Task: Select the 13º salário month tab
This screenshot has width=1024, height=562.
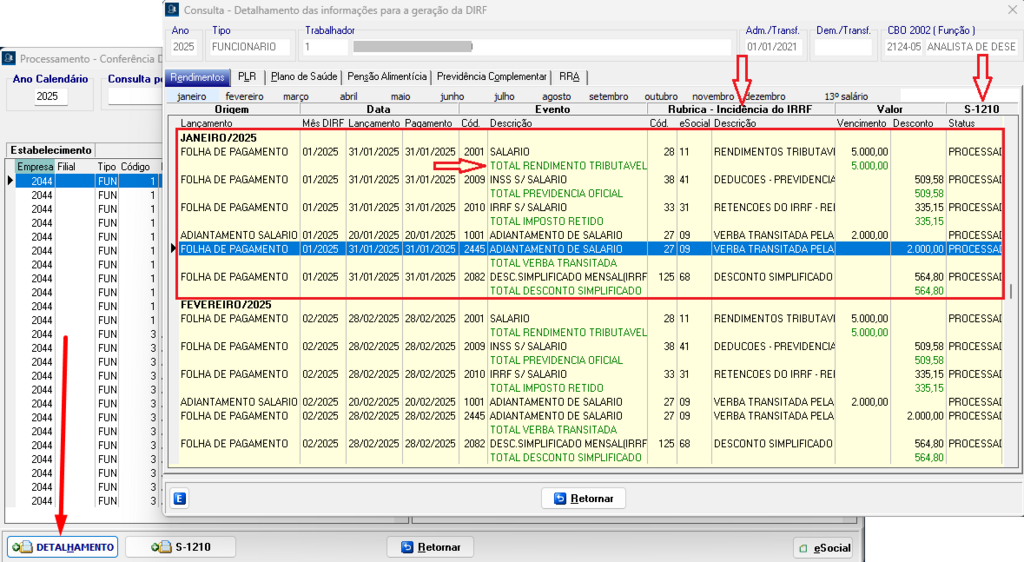Action: point(845,96)
